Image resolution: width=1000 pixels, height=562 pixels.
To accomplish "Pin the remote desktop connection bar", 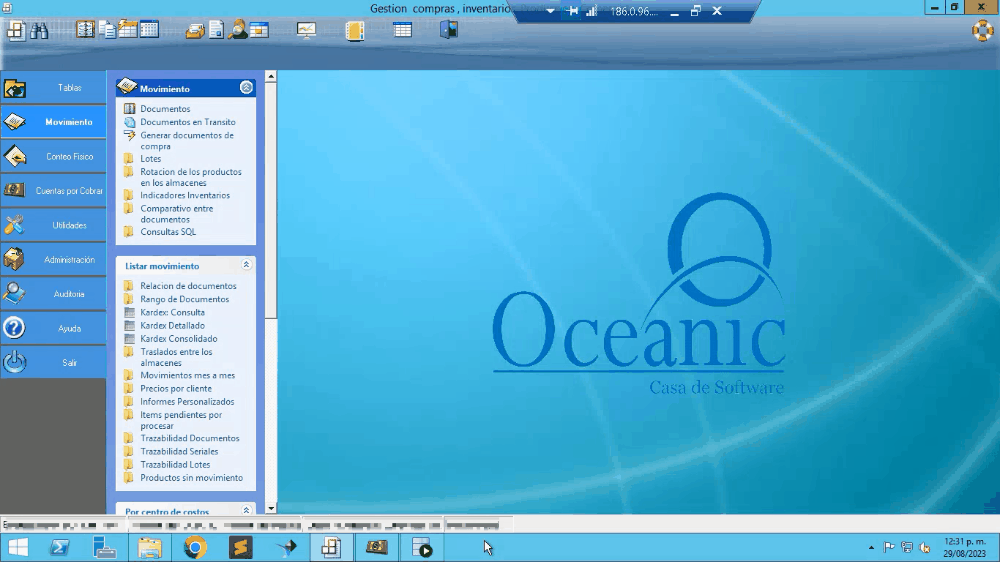I will [573, 11].
